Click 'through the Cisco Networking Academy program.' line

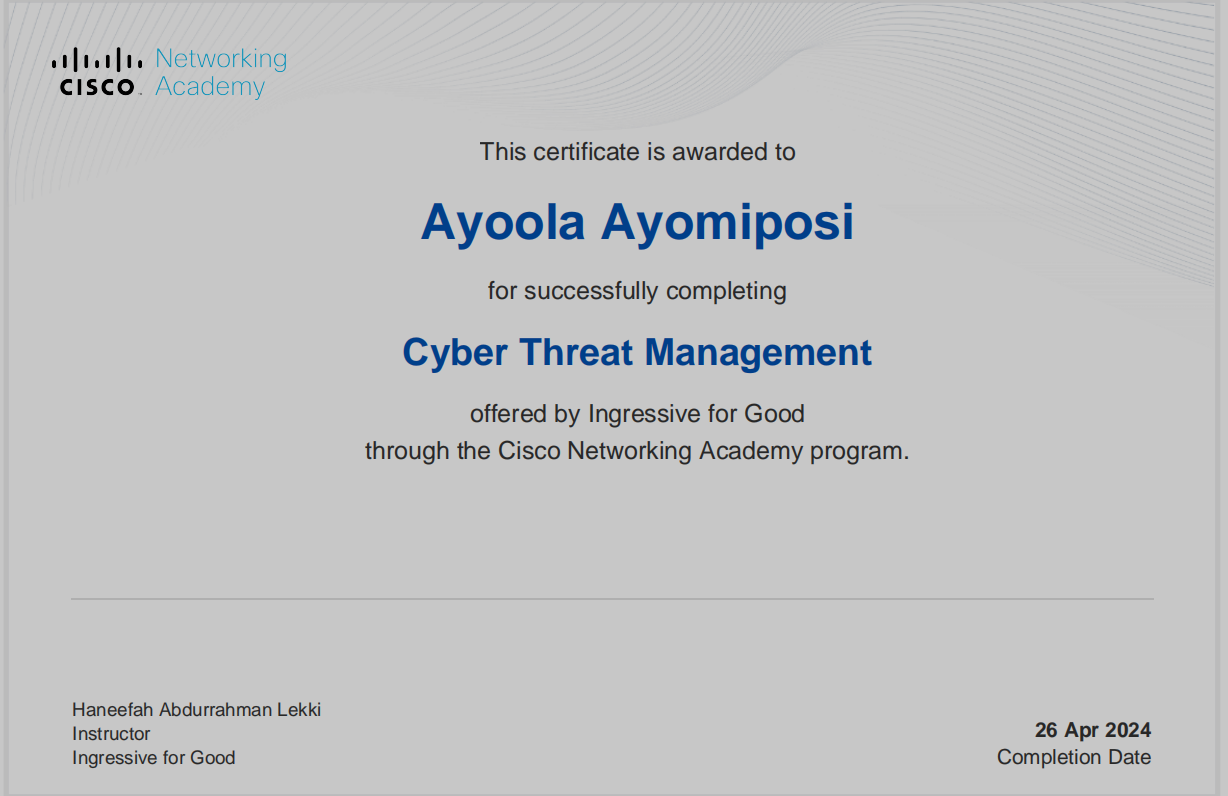pyautogui.click(x=637, y=451)
